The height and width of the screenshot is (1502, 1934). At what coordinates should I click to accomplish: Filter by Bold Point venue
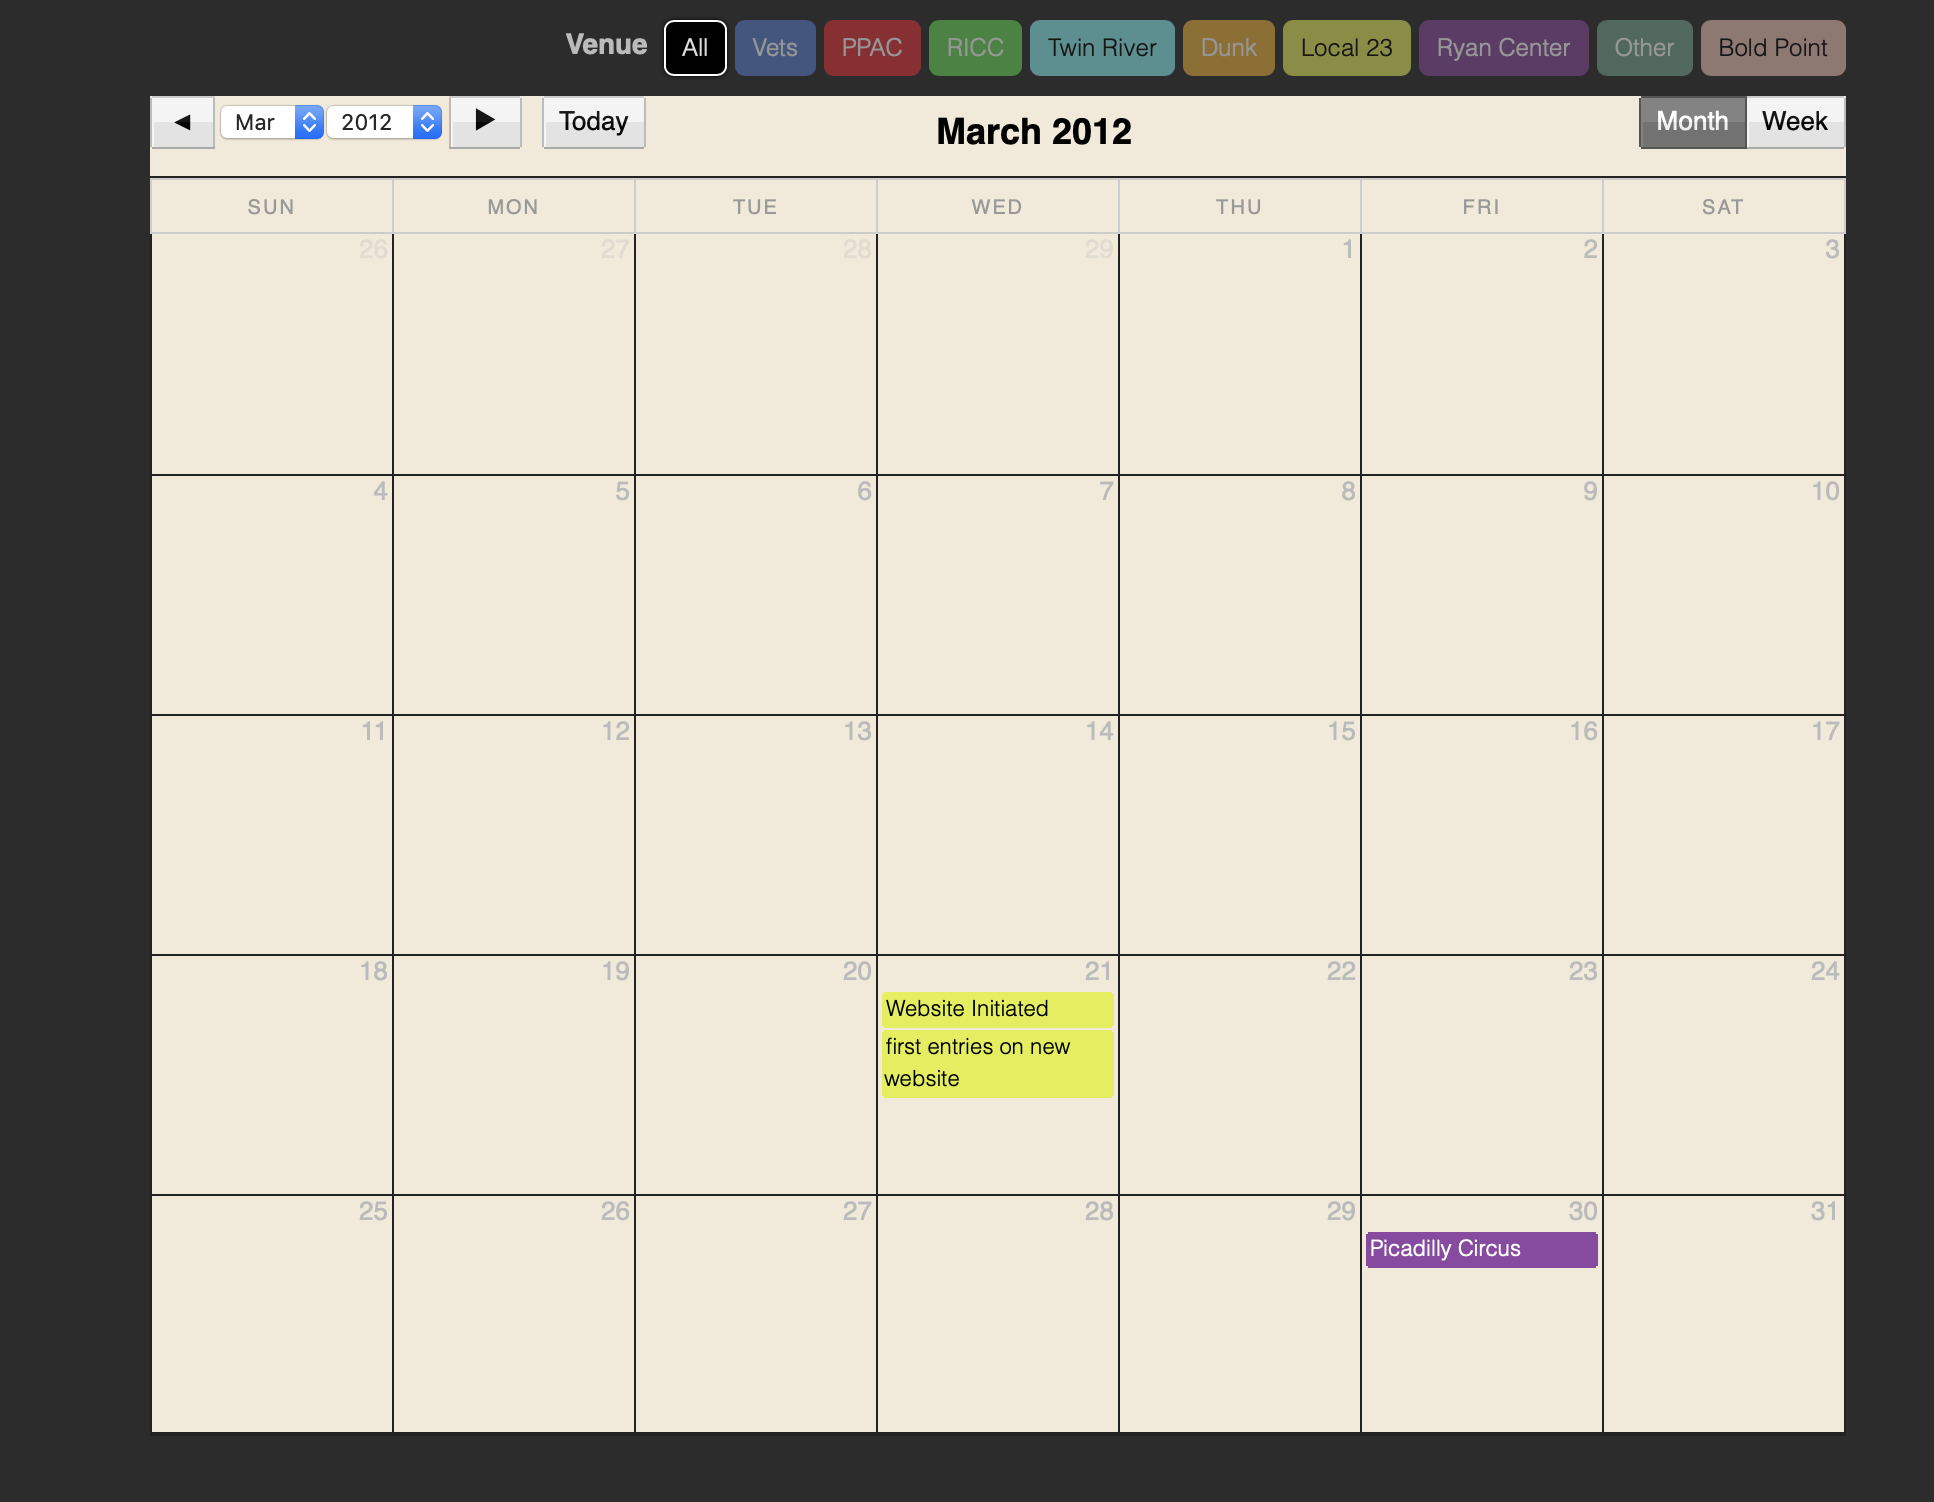[x=1772, y=48]
